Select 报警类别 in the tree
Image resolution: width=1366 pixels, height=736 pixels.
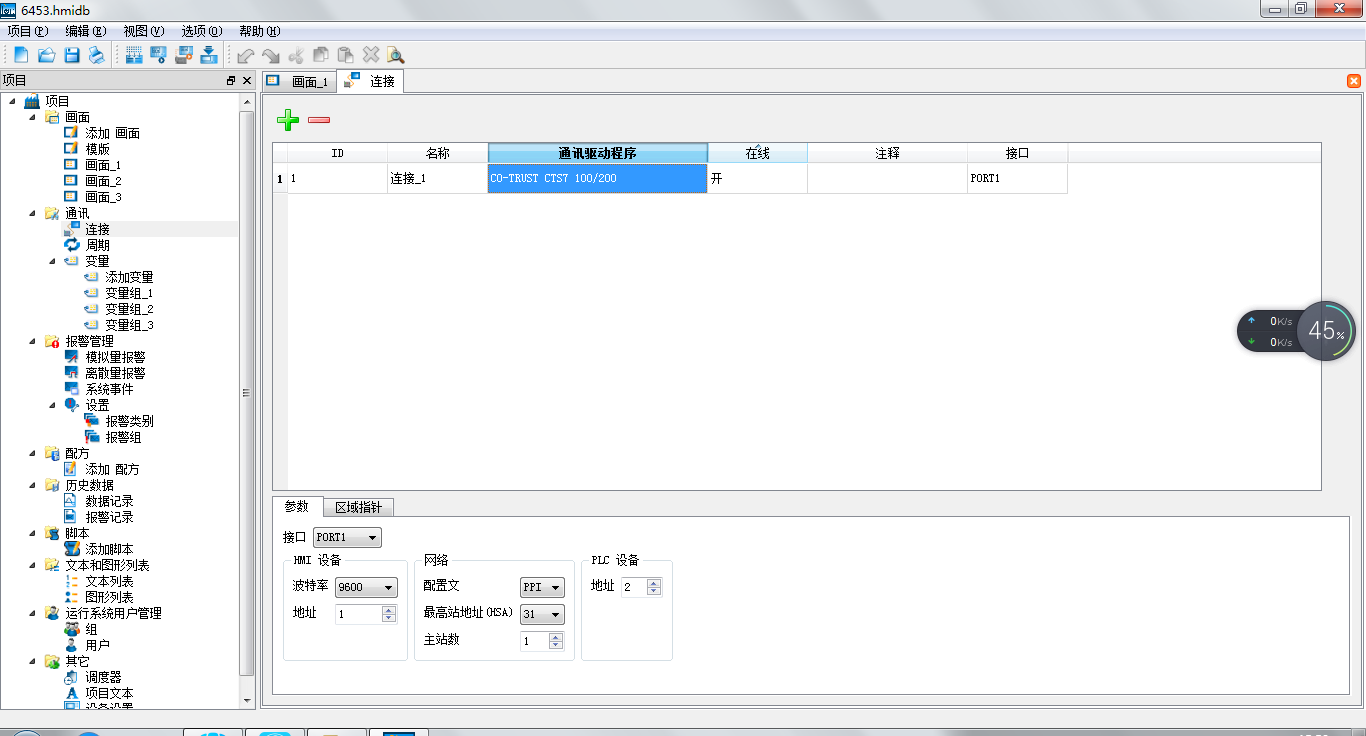(x=129, y=421)
